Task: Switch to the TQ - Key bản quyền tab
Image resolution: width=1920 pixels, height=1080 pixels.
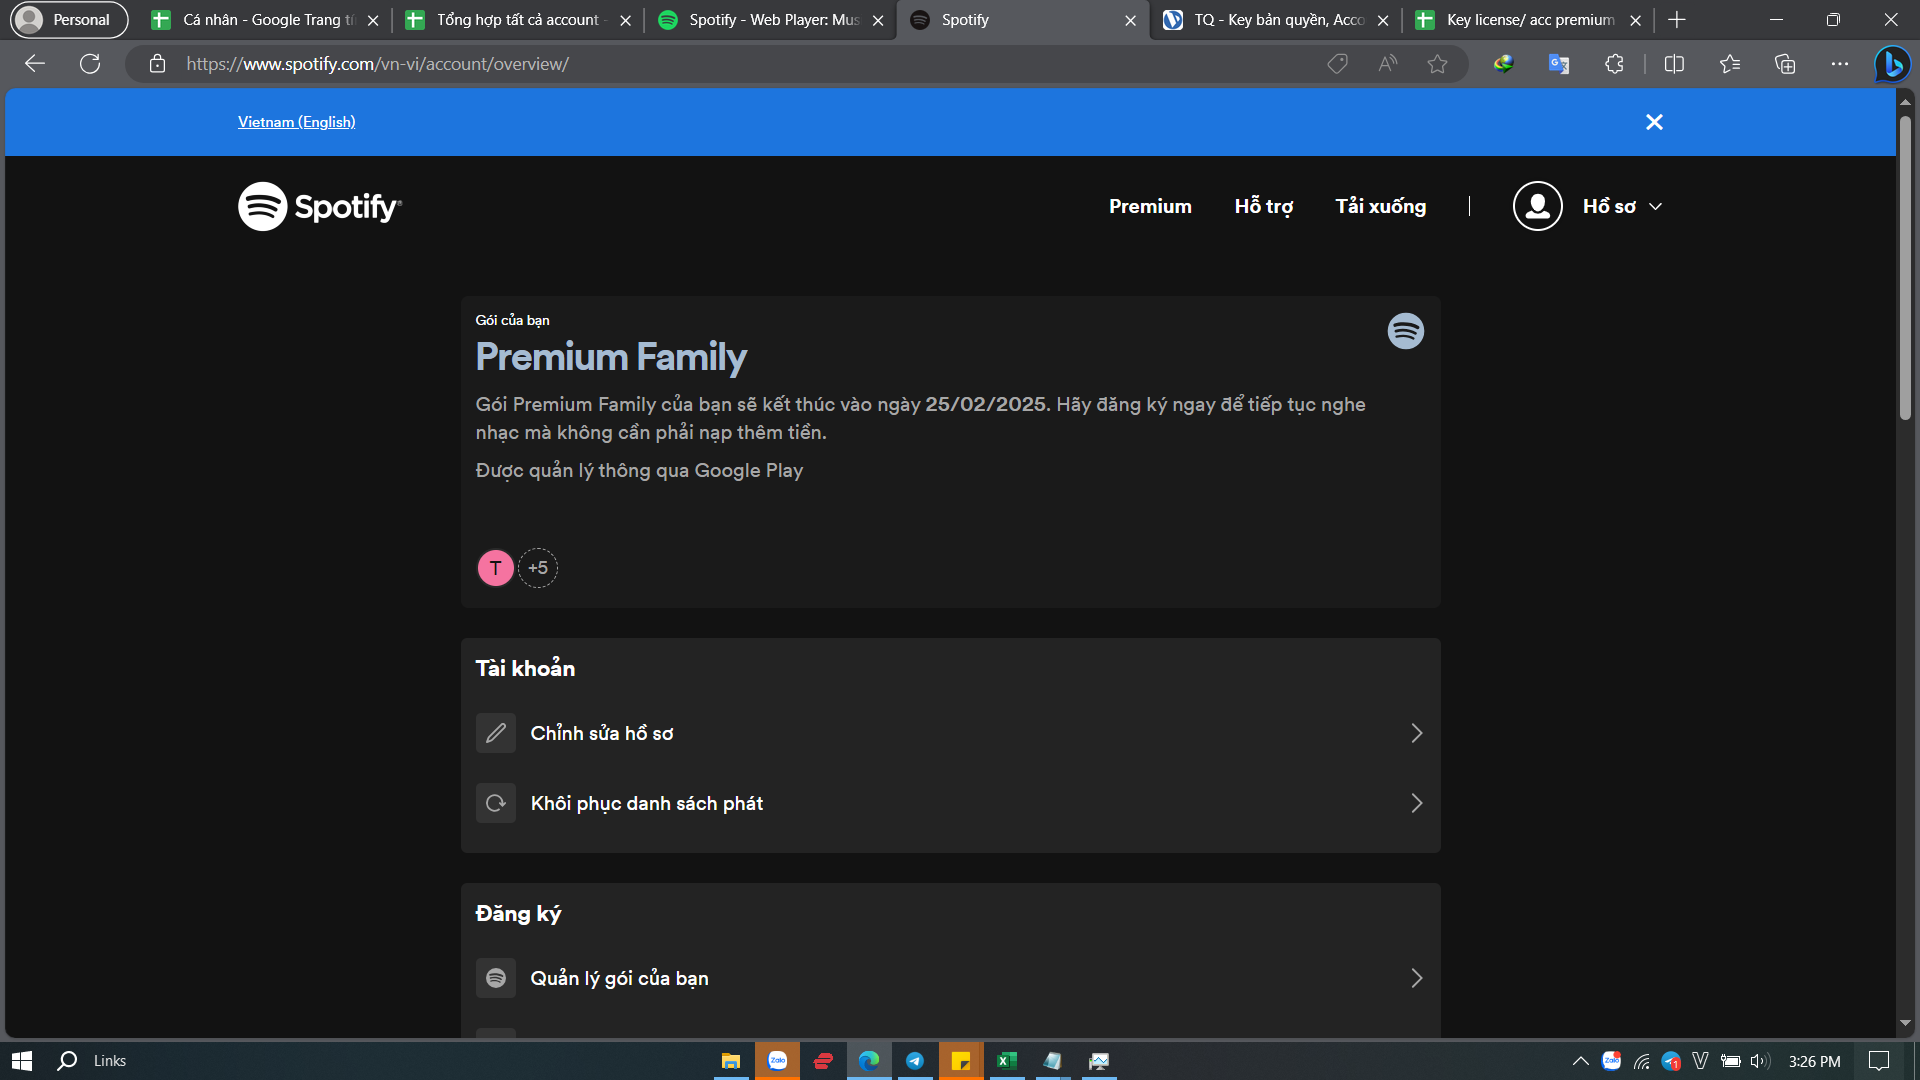Action: pyautogui.click(x=1276, y=20)
